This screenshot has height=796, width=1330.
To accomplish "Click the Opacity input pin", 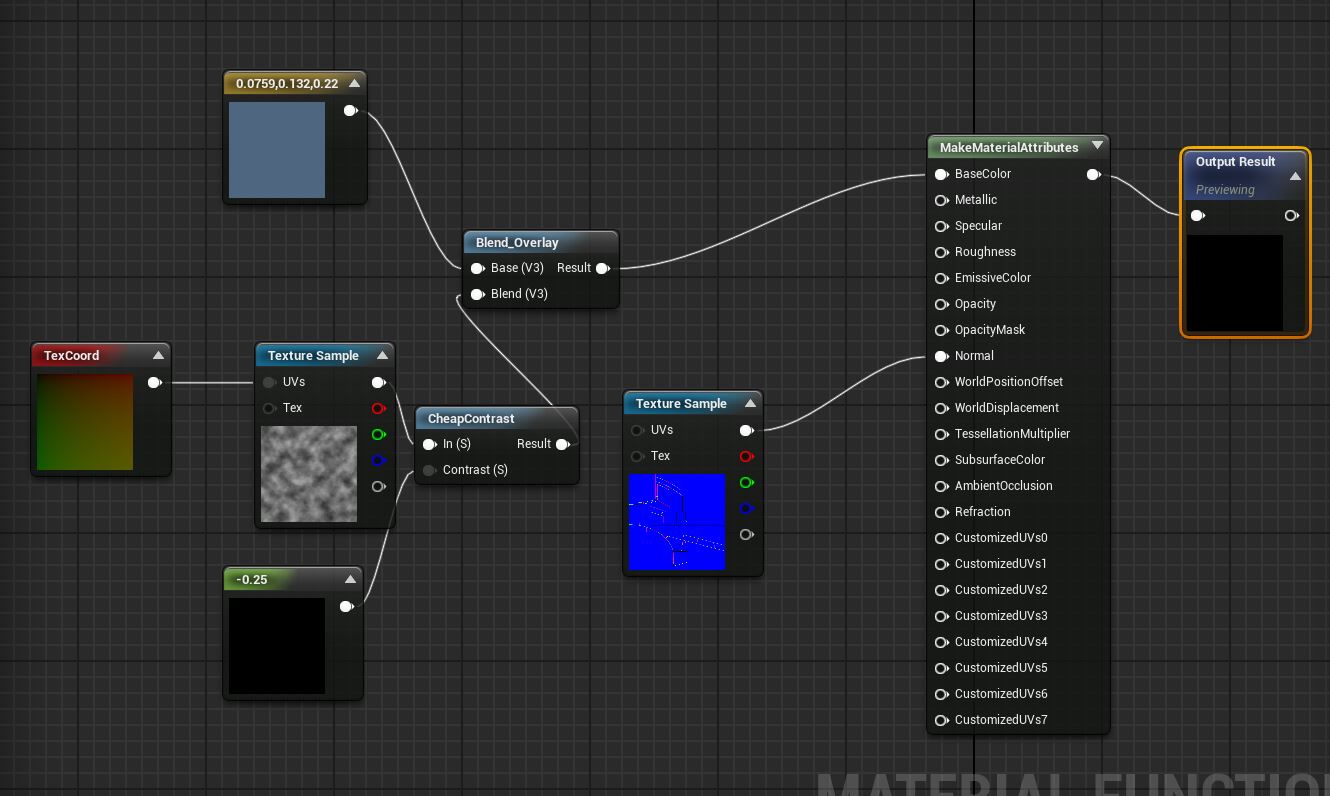I will 941,304.
